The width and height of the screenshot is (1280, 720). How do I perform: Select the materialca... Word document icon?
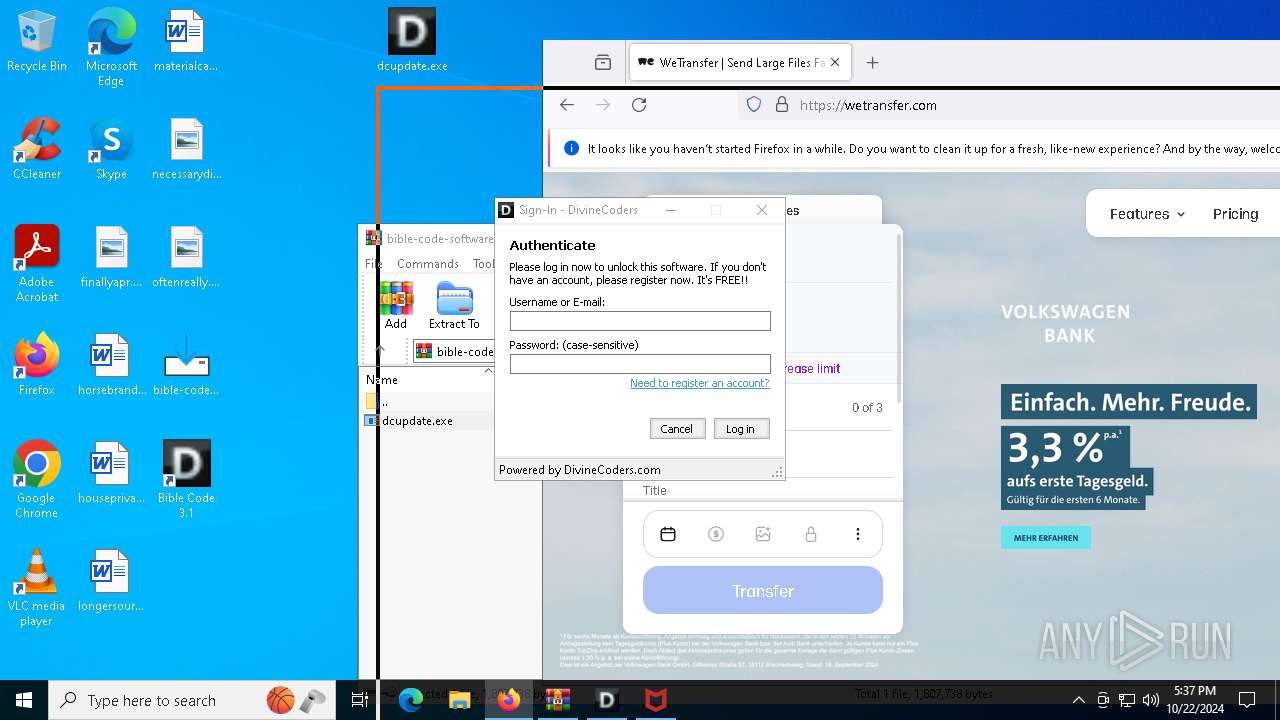pos(186,41)
